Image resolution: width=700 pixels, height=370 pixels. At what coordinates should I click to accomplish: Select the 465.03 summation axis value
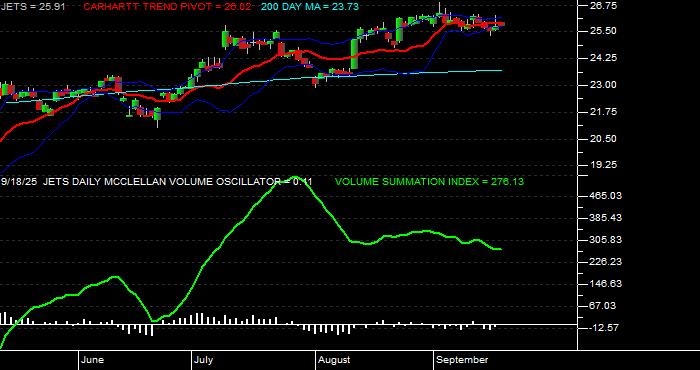(605, 195)
